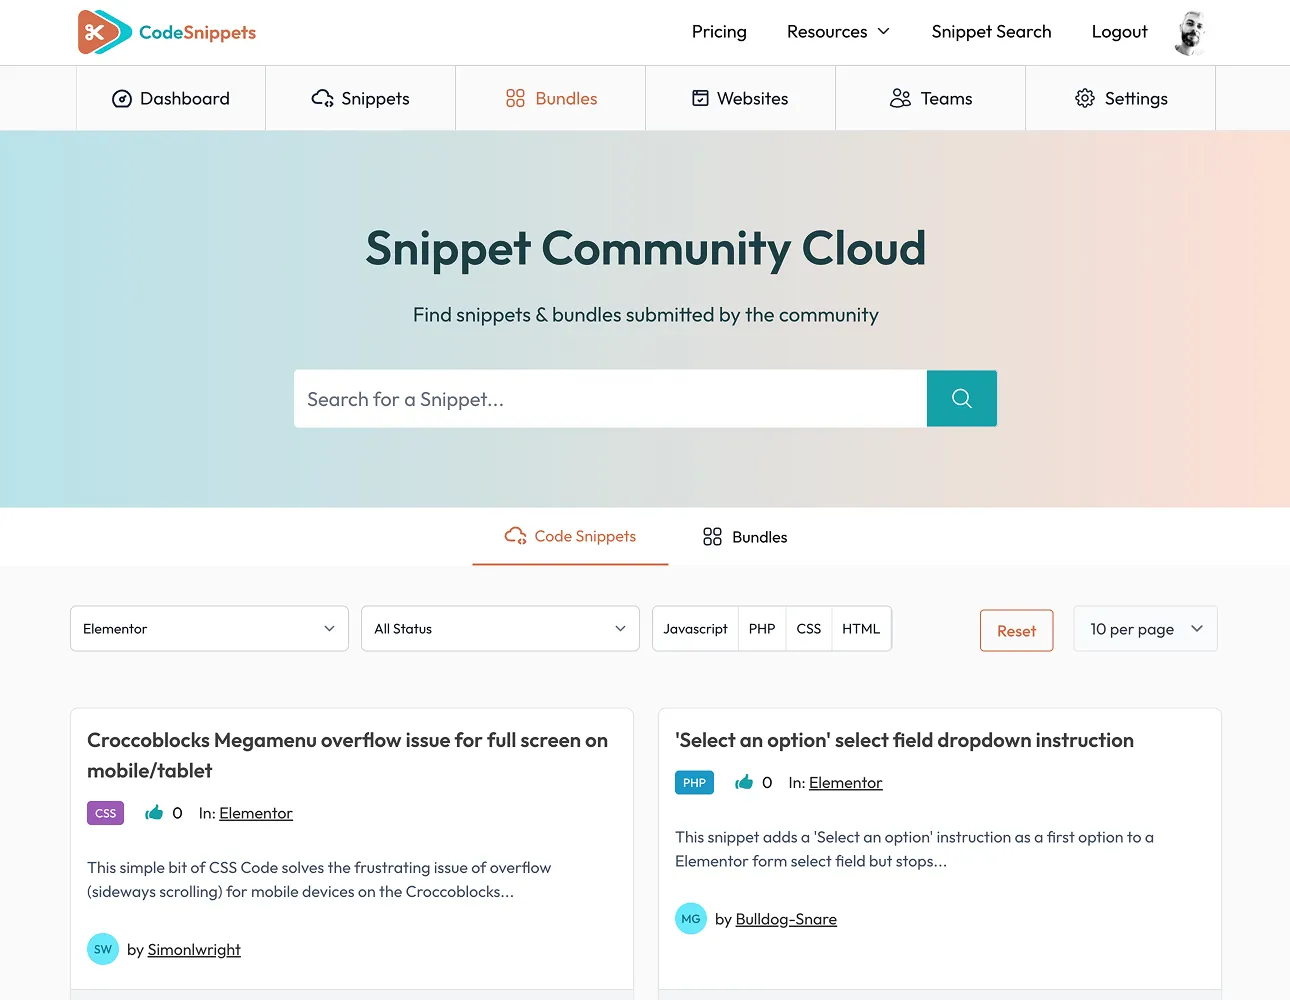
Task: Open the Bulldog-Snare author link
Action: pyautogui.click(x=786, y=919)
